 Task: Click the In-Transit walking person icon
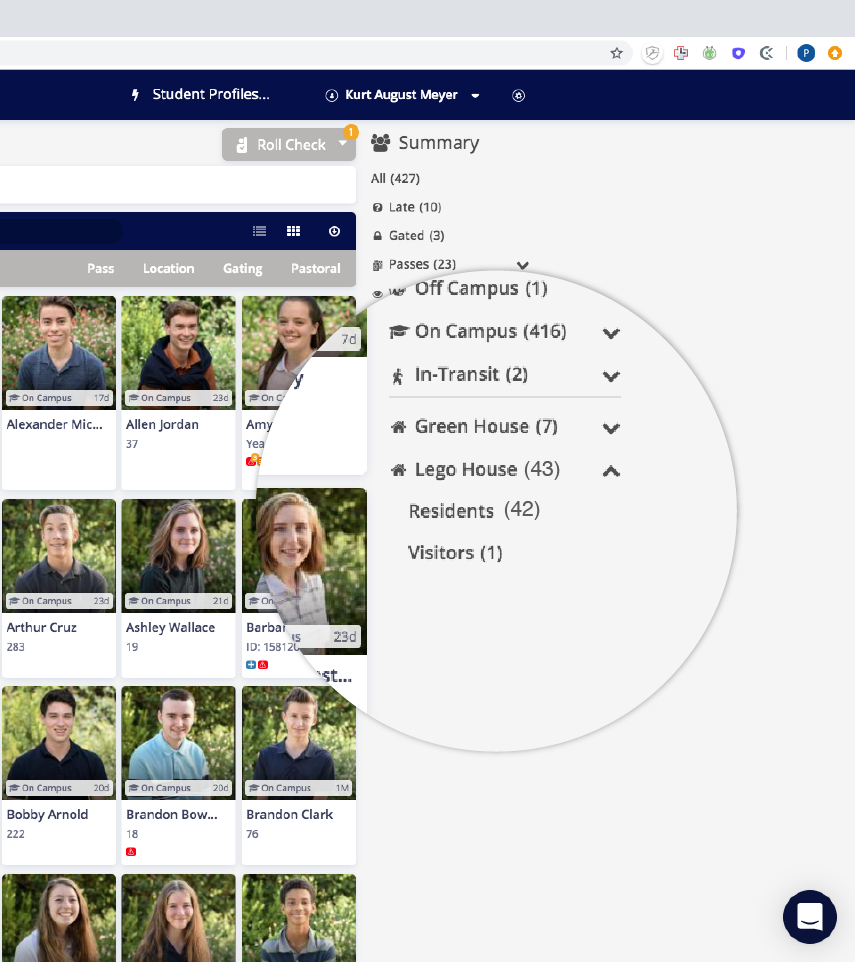click(398, 376)
